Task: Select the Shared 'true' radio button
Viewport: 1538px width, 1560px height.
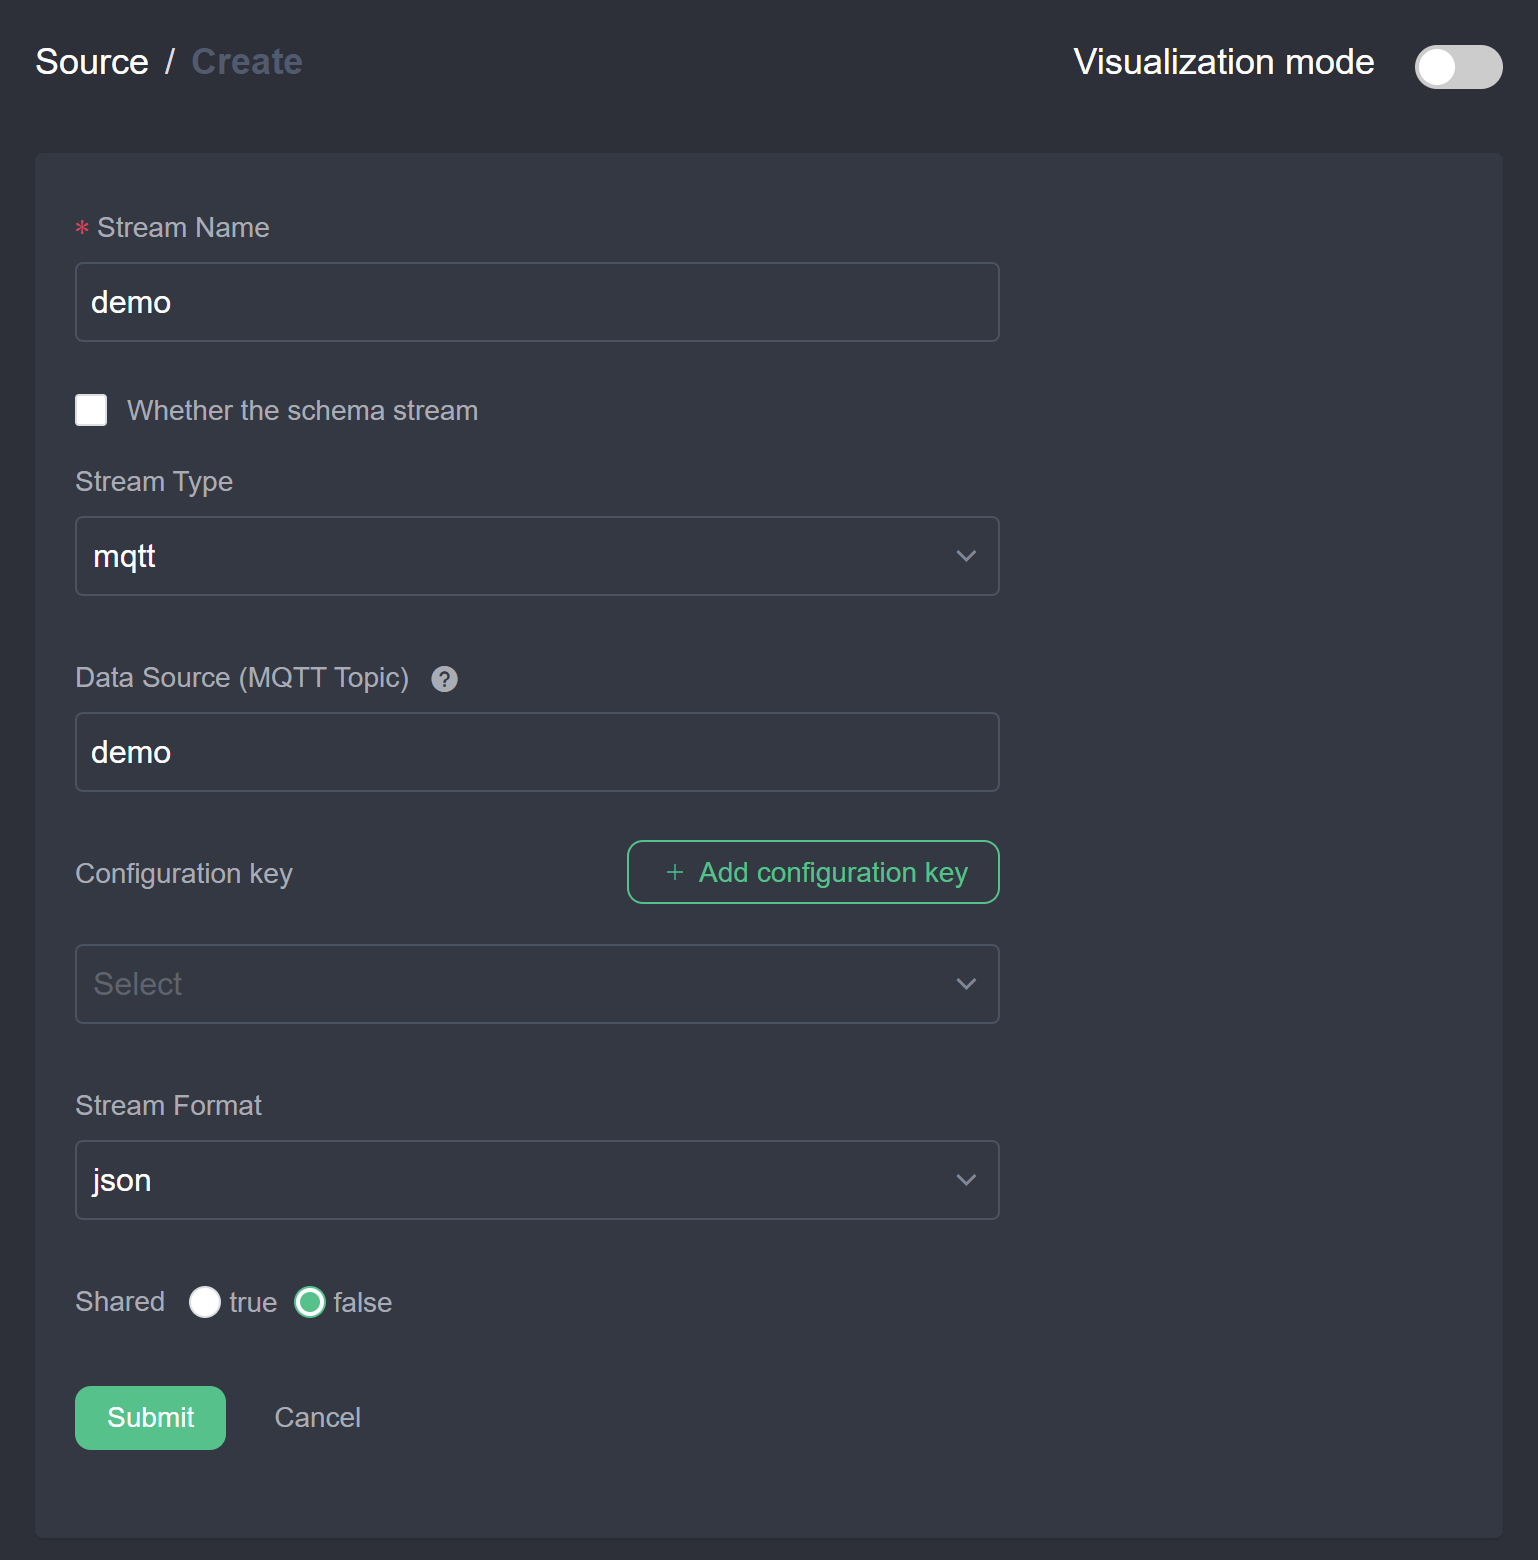Action: click(x=205, y=1302)
